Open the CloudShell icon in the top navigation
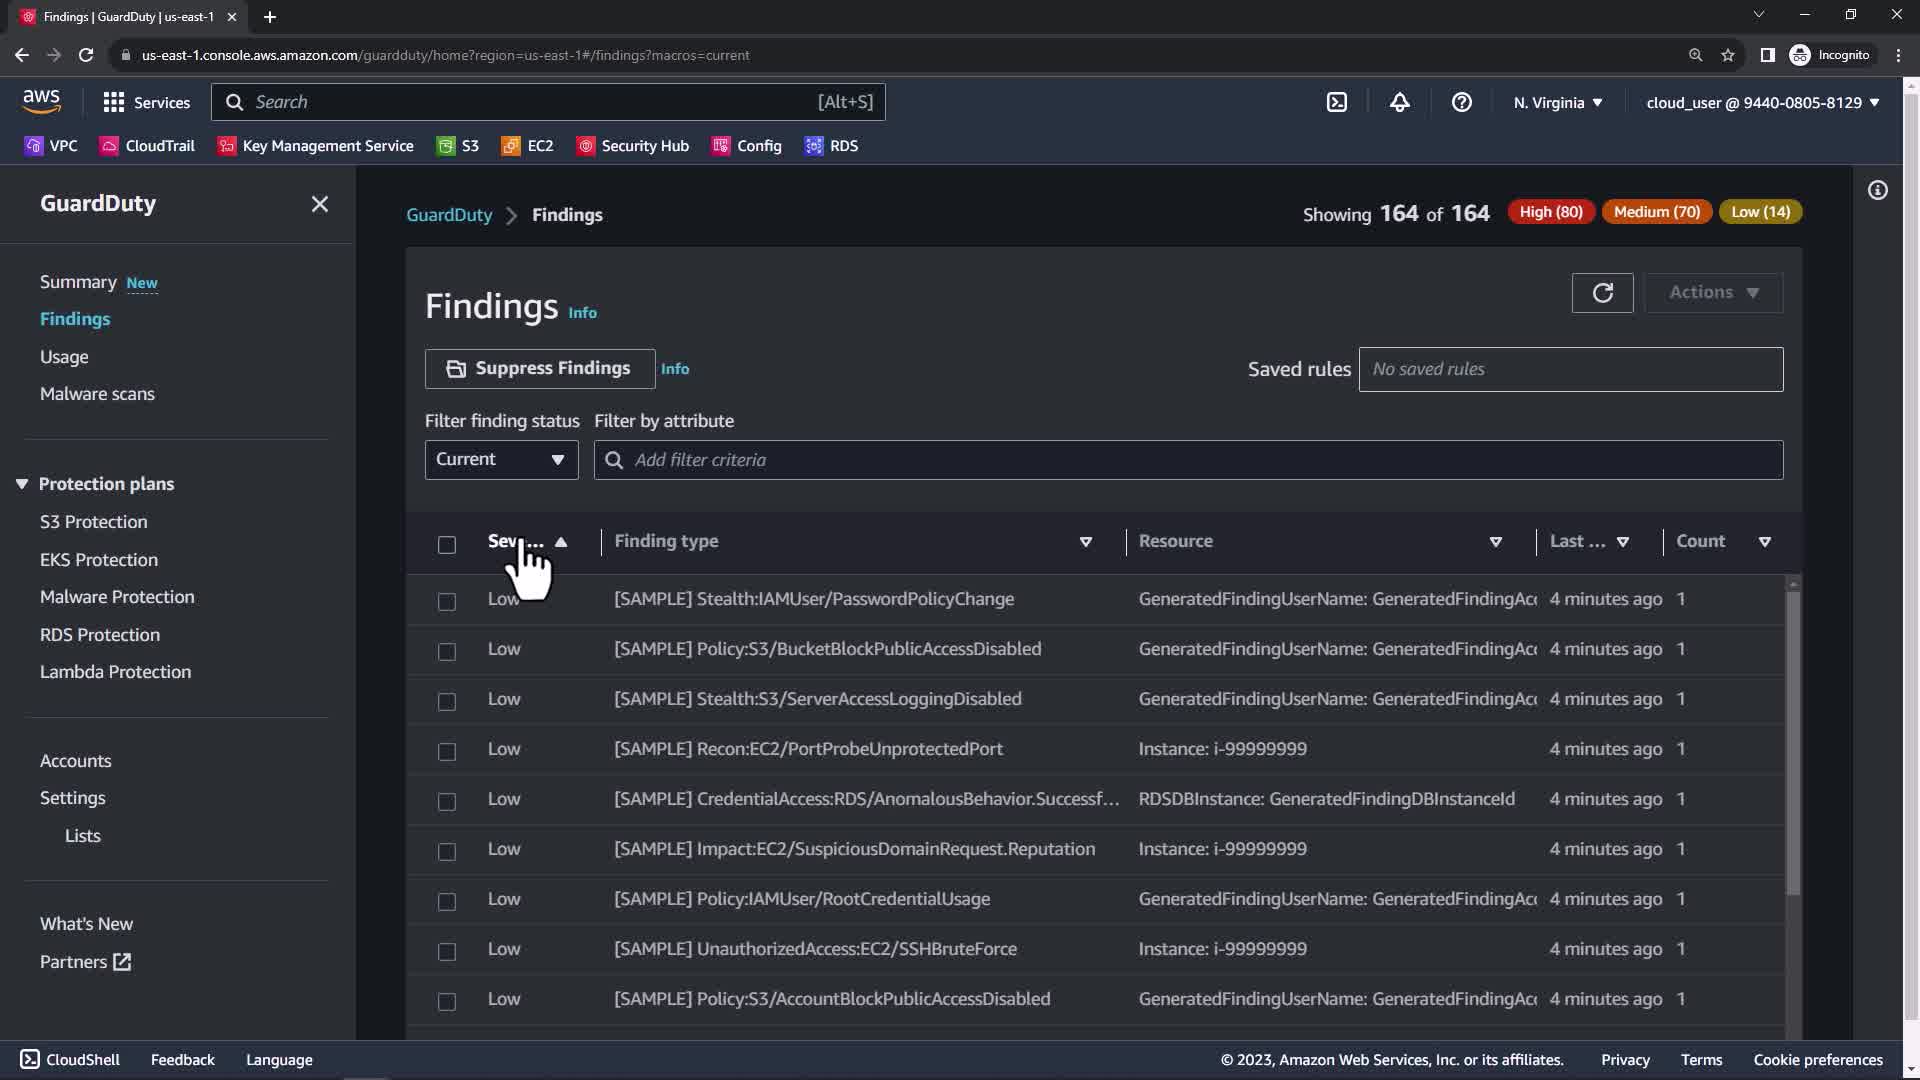Viewport: 1920px width, 1080px height. [1337, 102]
